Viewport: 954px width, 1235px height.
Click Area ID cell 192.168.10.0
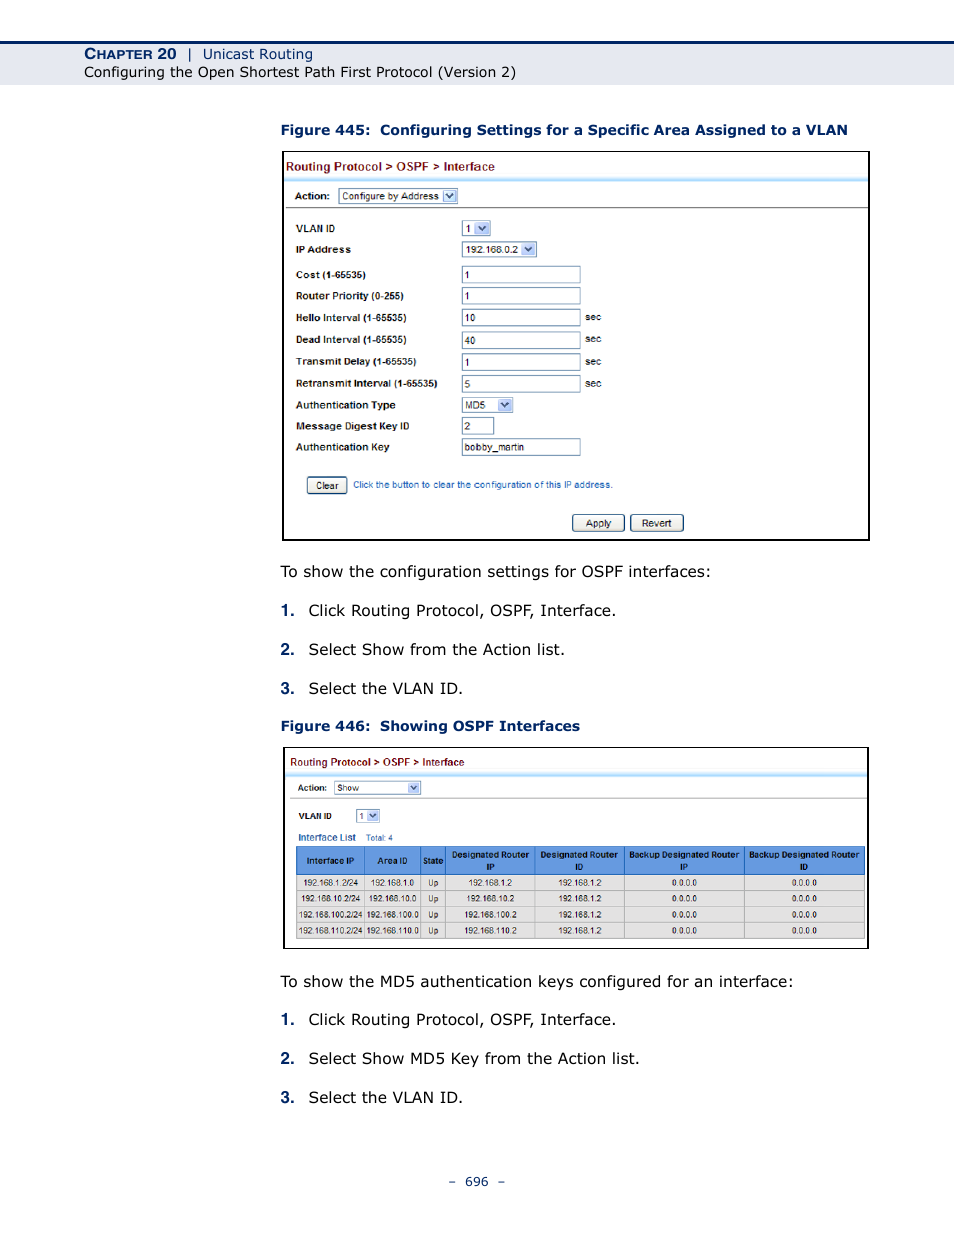point(392,899)
